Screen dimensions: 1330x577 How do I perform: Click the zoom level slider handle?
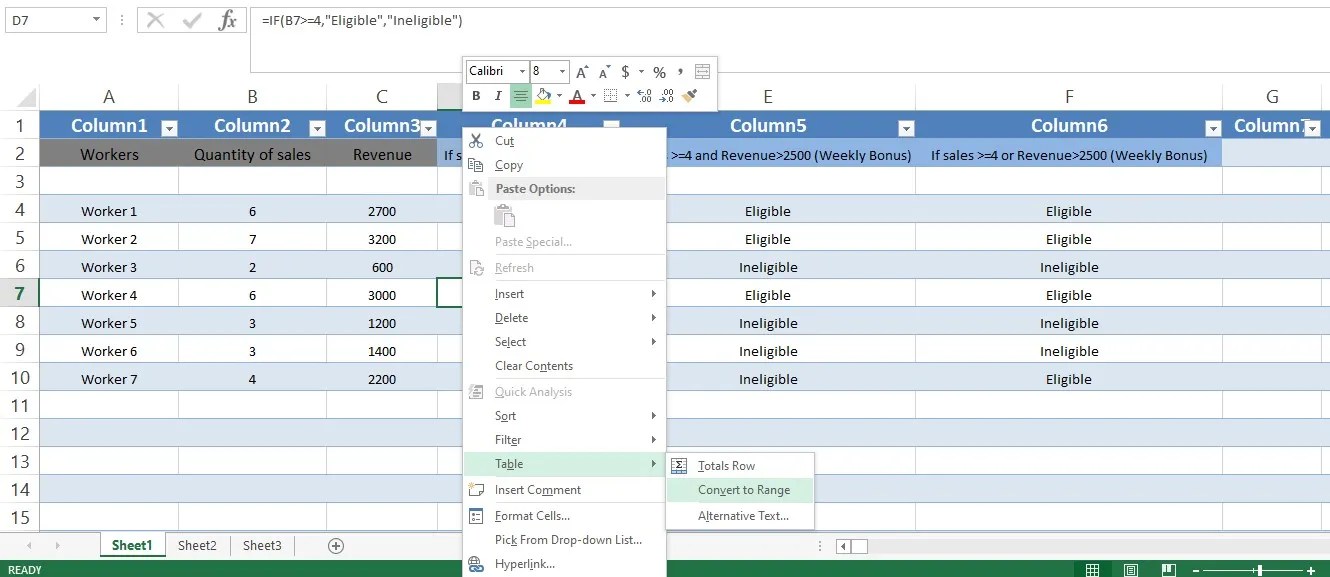point(1259,569)
